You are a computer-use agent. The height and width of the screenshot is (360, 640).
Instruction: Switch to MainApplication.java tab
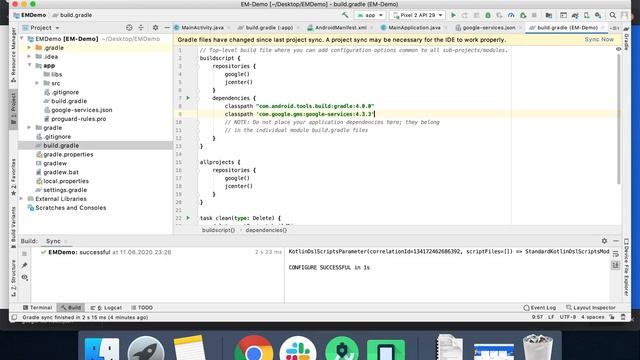click(414, 28)
